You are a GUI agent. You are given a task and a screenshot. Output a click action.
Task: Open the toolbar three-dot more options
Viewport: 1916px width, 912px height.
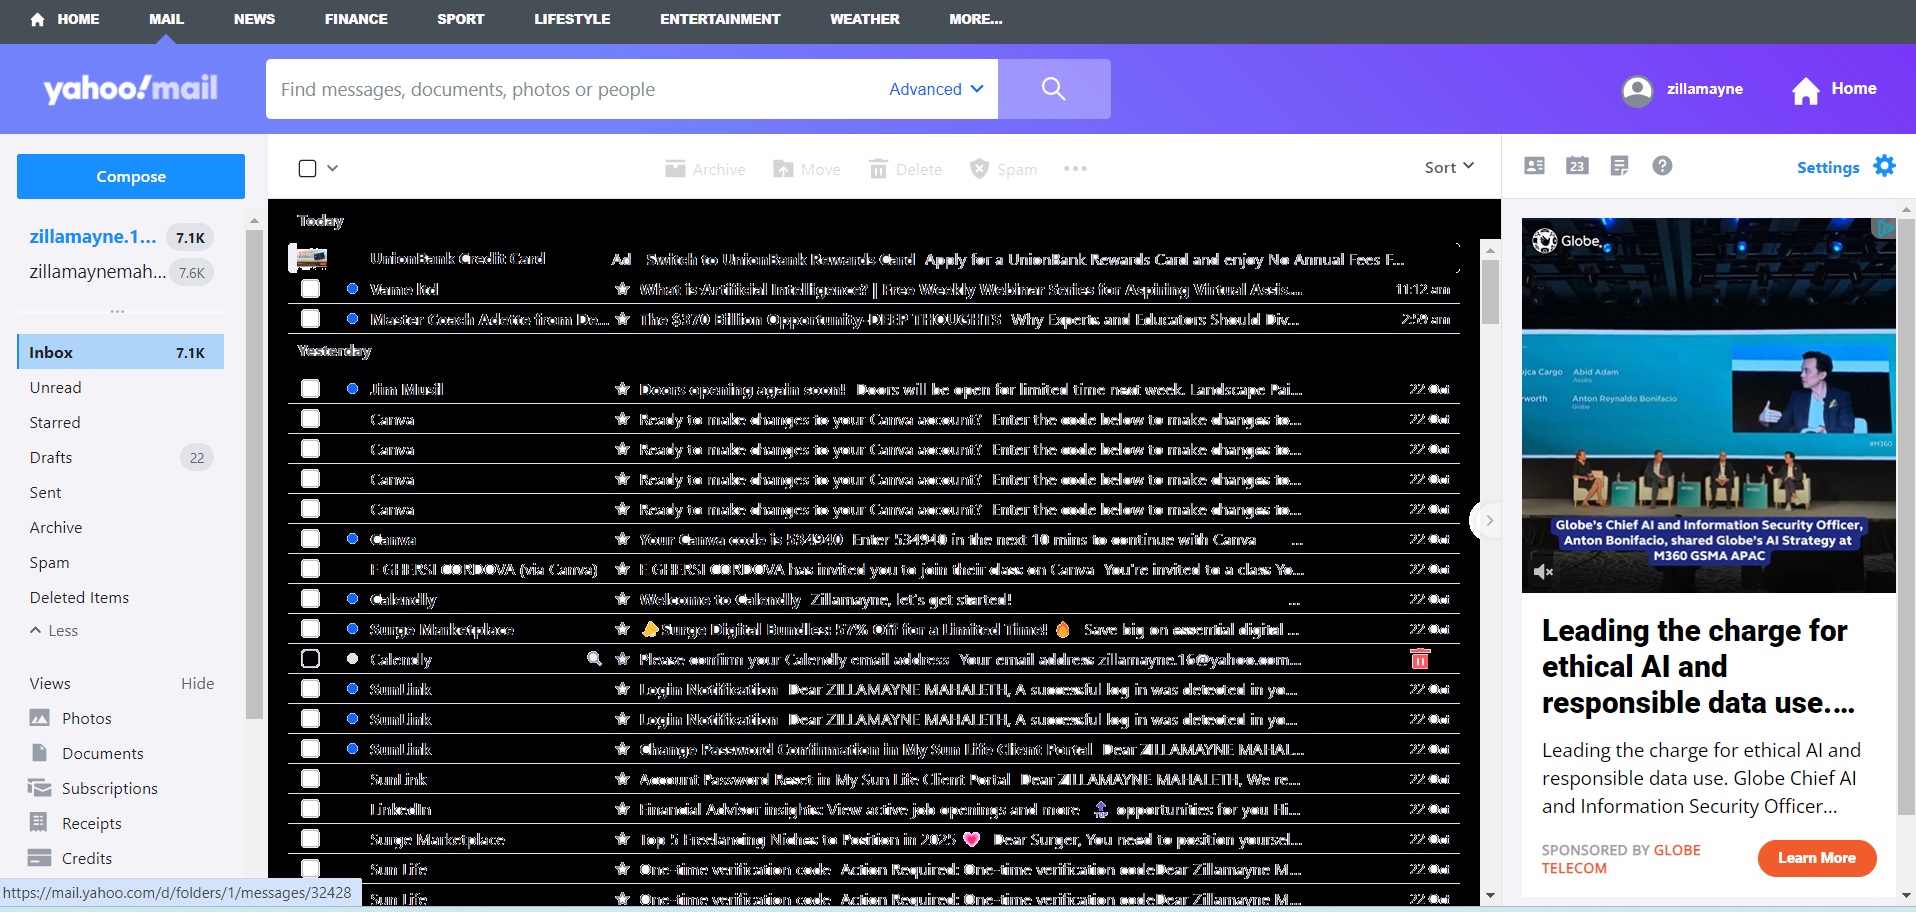(x=1075, y=169)
